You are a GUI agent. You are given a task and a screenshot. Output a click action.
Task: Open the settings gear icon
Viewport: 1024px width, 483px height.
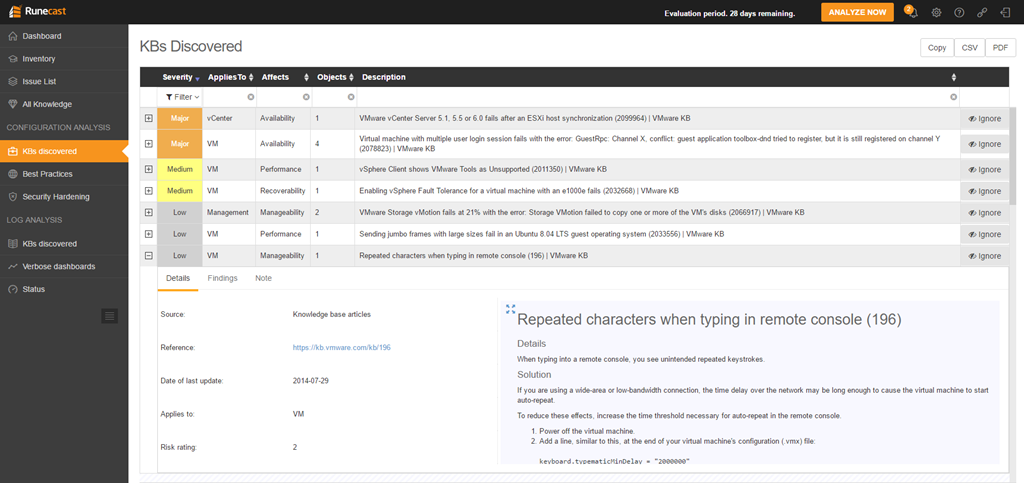(936, 12)
